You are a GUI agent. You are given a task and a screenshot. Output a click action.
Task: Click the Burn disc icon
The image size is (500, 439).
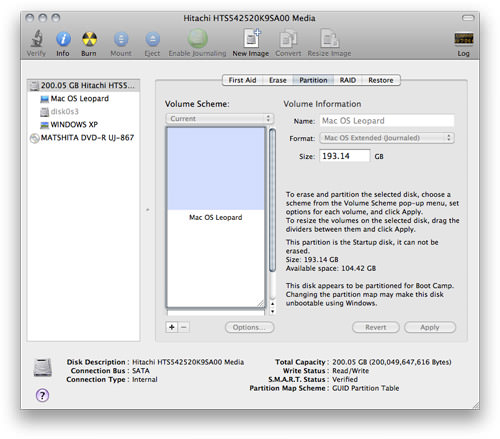tap(89, 39)
